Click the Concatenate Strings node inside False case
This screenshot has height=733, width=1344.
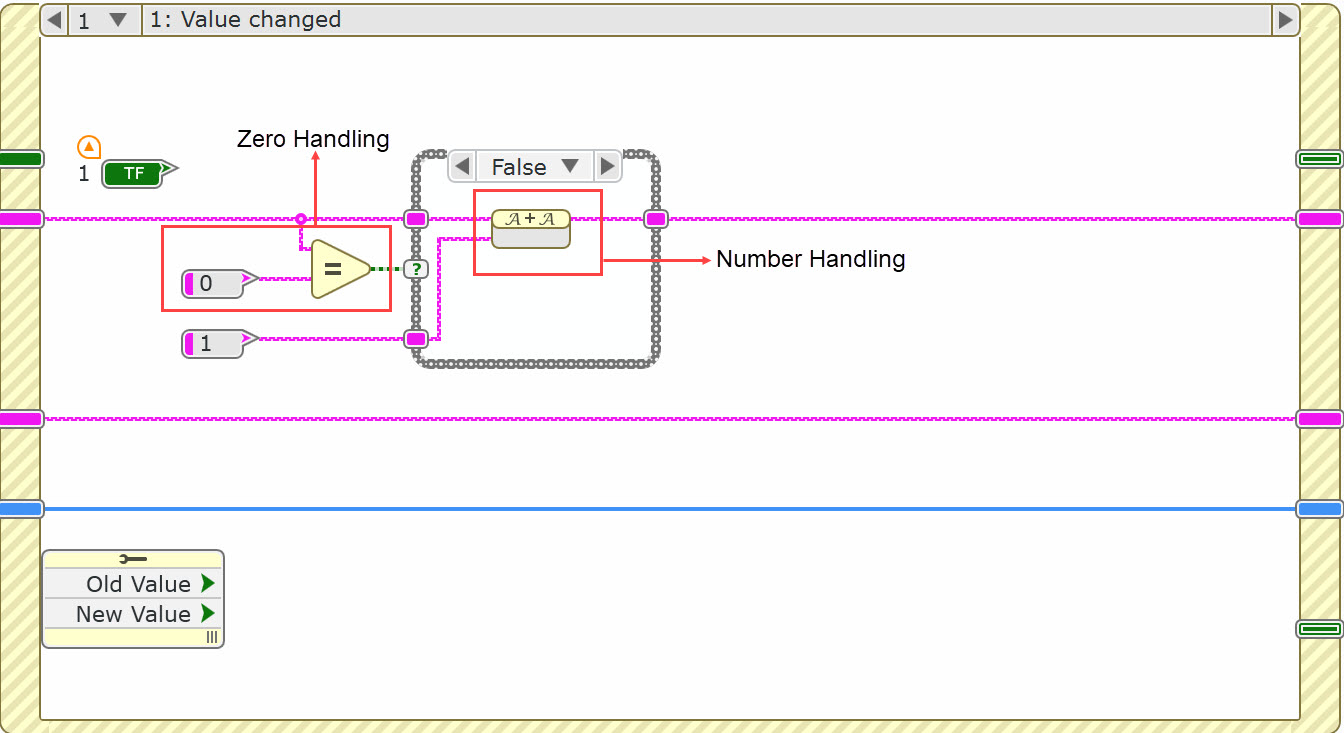coord(530,227)
